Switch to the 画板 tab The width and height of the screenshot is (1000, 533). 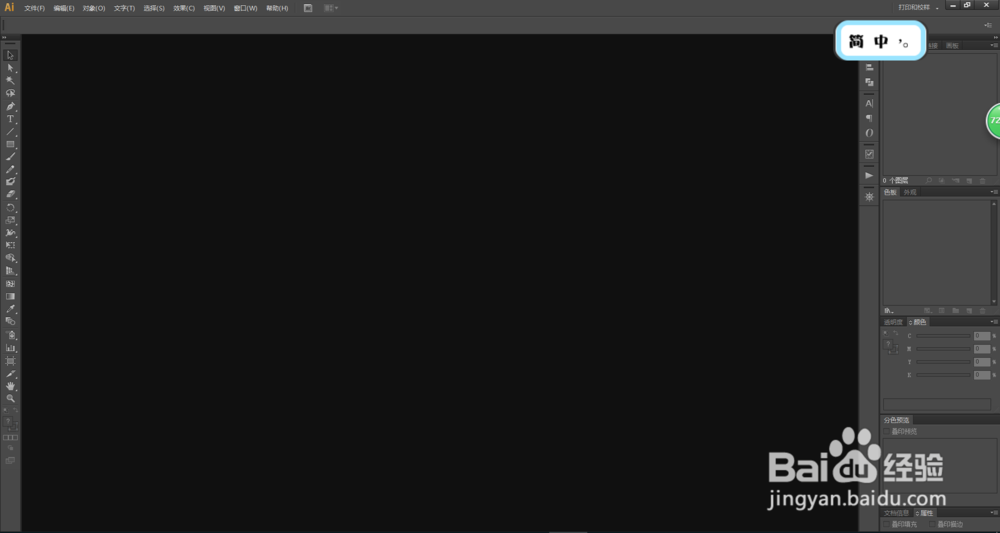(952, 46)
